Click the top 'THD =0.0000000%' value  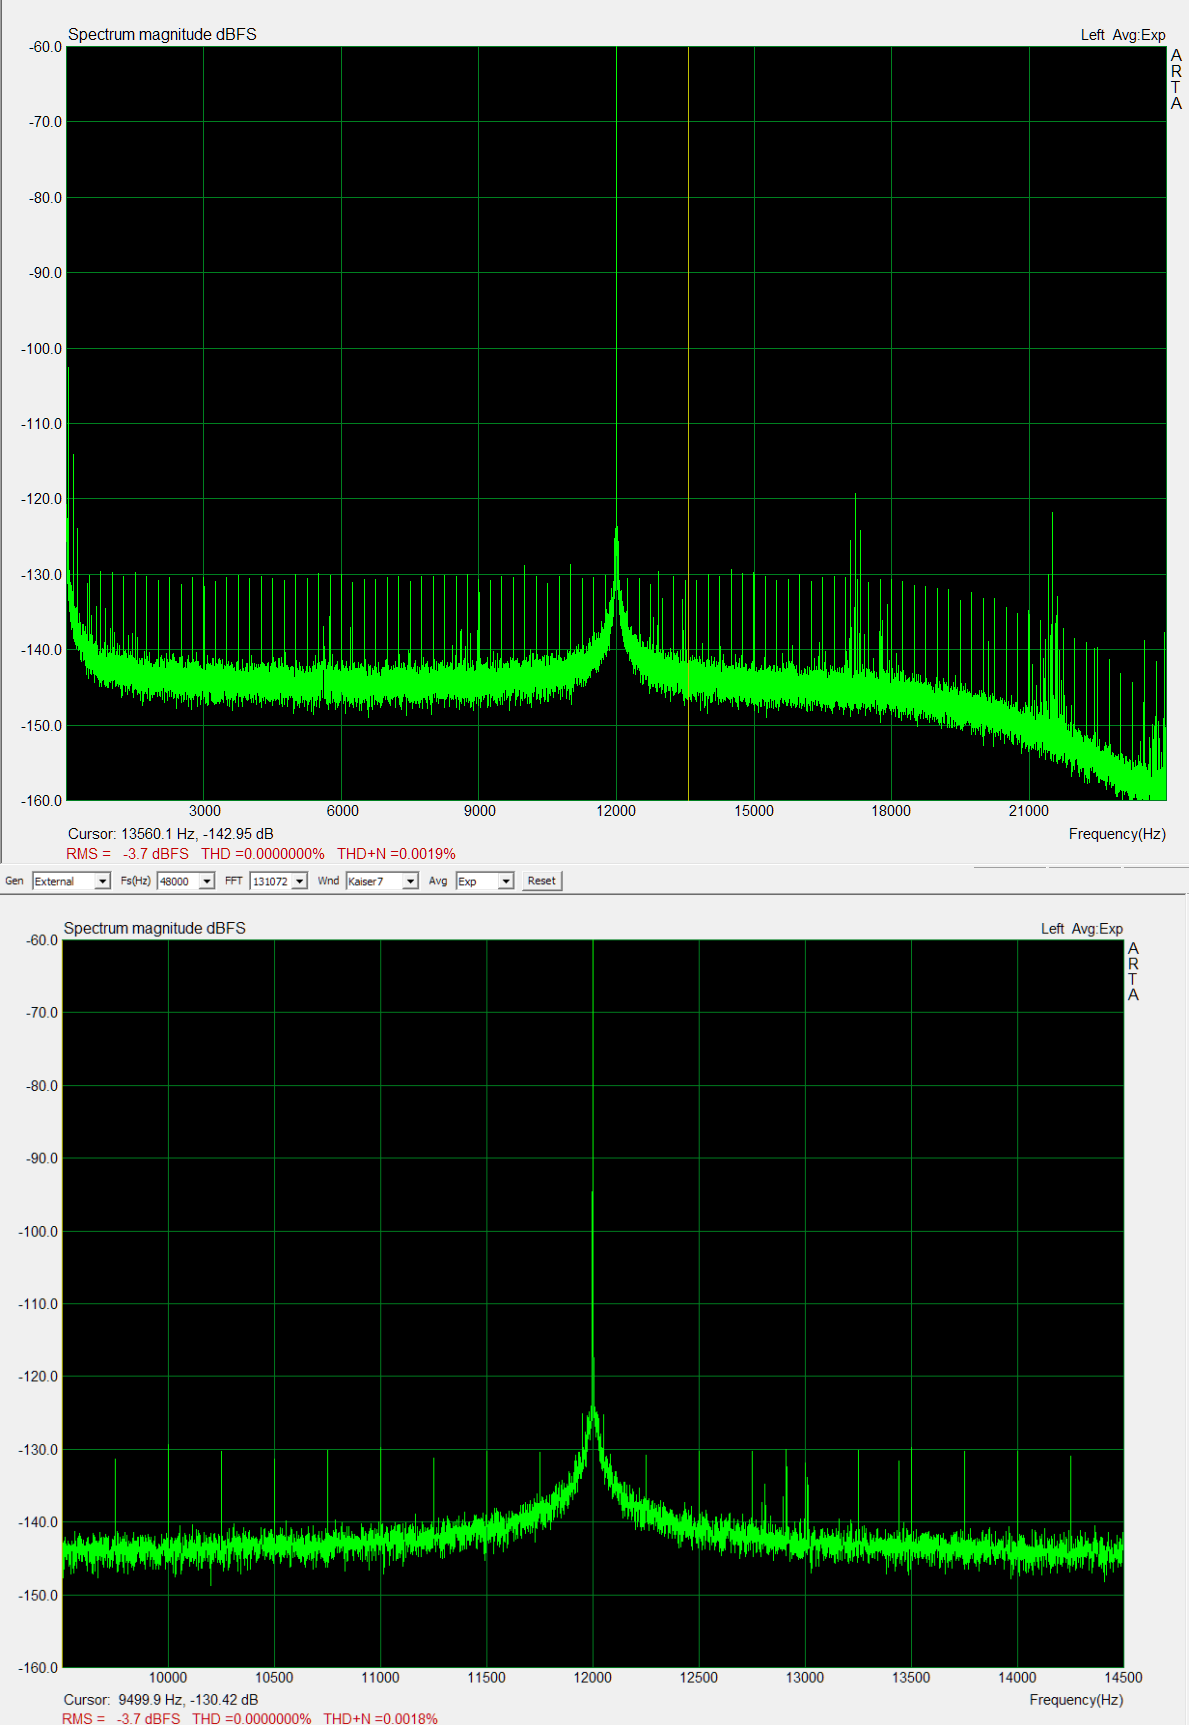coord(263,854)
